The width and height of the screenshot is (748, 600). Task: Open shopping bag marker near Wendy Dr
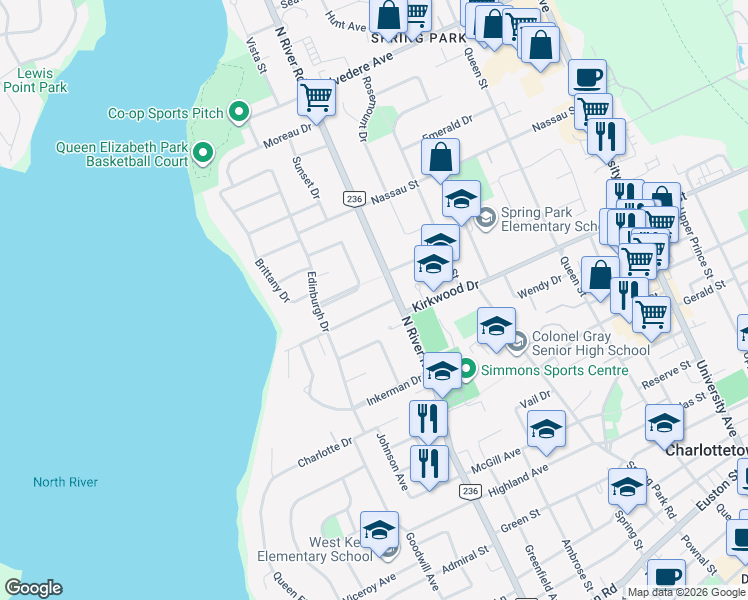click(x=601, y=276)
